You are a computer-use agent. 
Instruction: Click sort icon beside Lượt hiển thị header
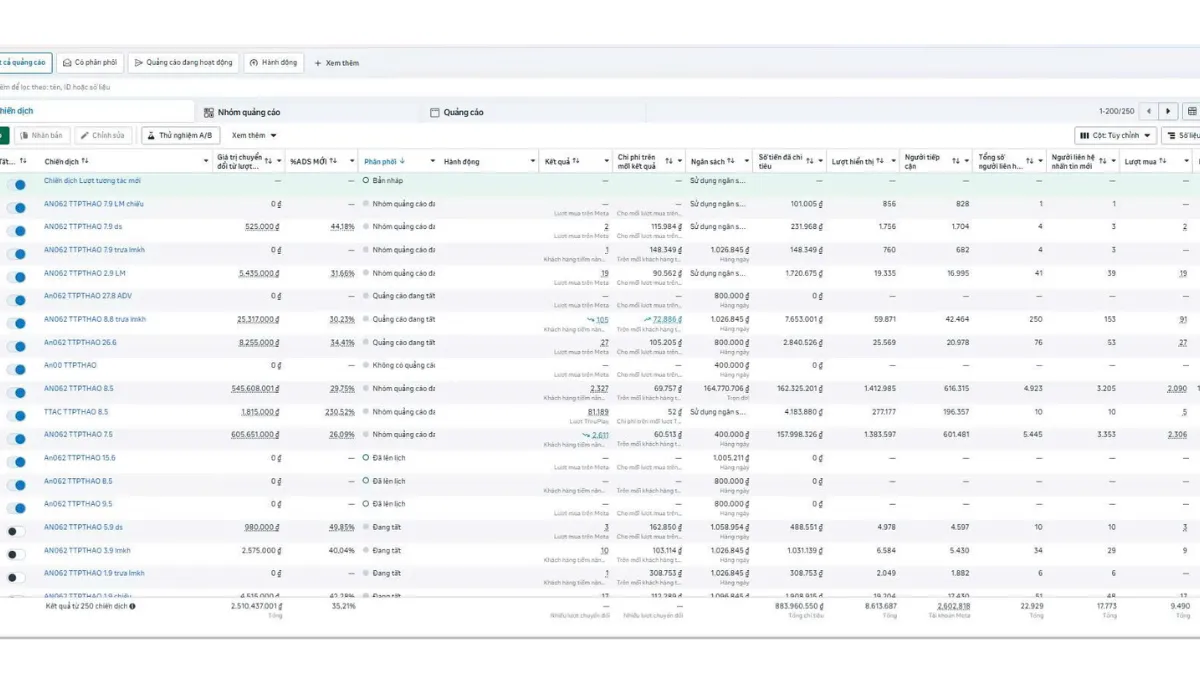(x=881, y=161)
